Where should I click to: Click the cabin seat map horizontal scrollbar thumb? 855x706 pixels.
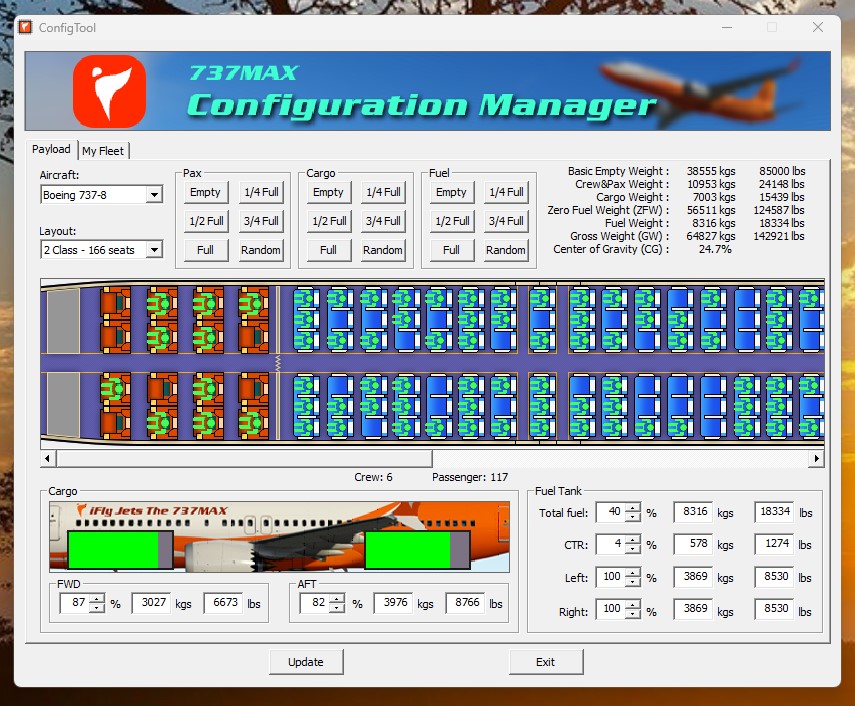pyautogui.click(x=244, y=458)
